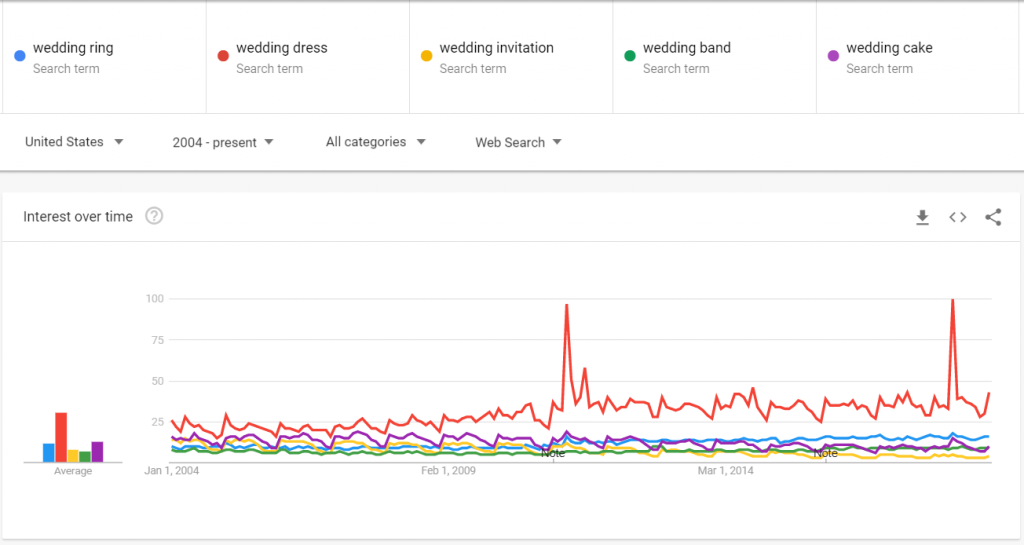Edit the wedding cake search term

click(x=889, y=48)
